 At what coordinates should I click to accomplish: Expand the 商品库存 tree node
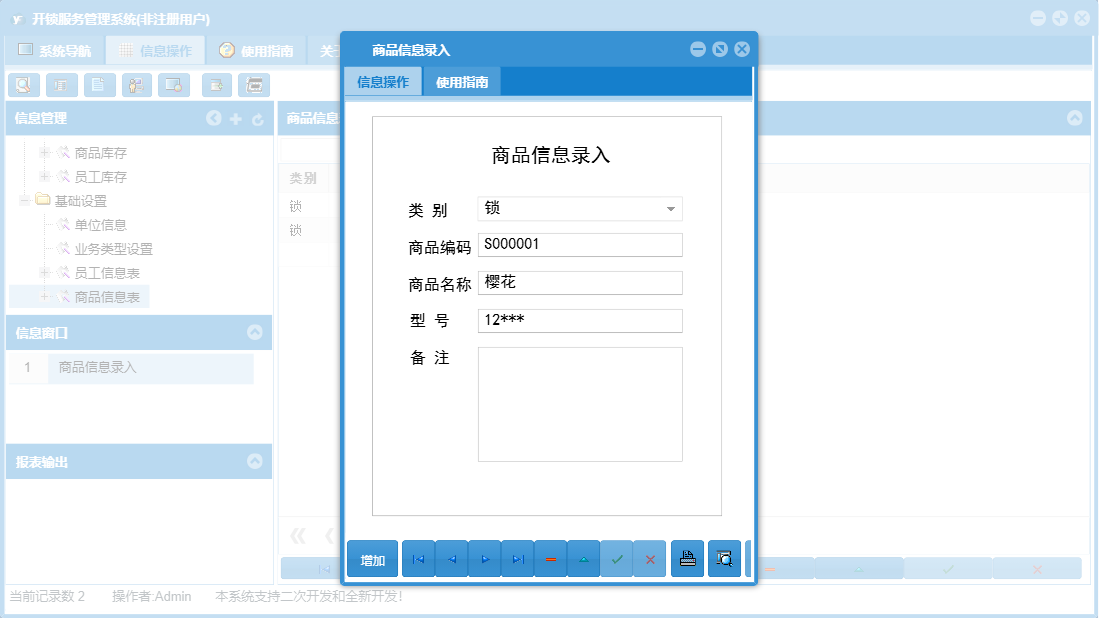coord(46,152)
